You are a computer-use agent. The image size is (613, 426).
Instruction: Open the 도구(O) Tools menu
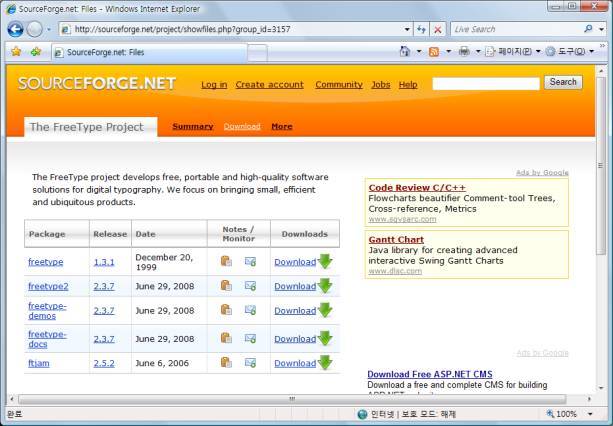pos(570,52)
